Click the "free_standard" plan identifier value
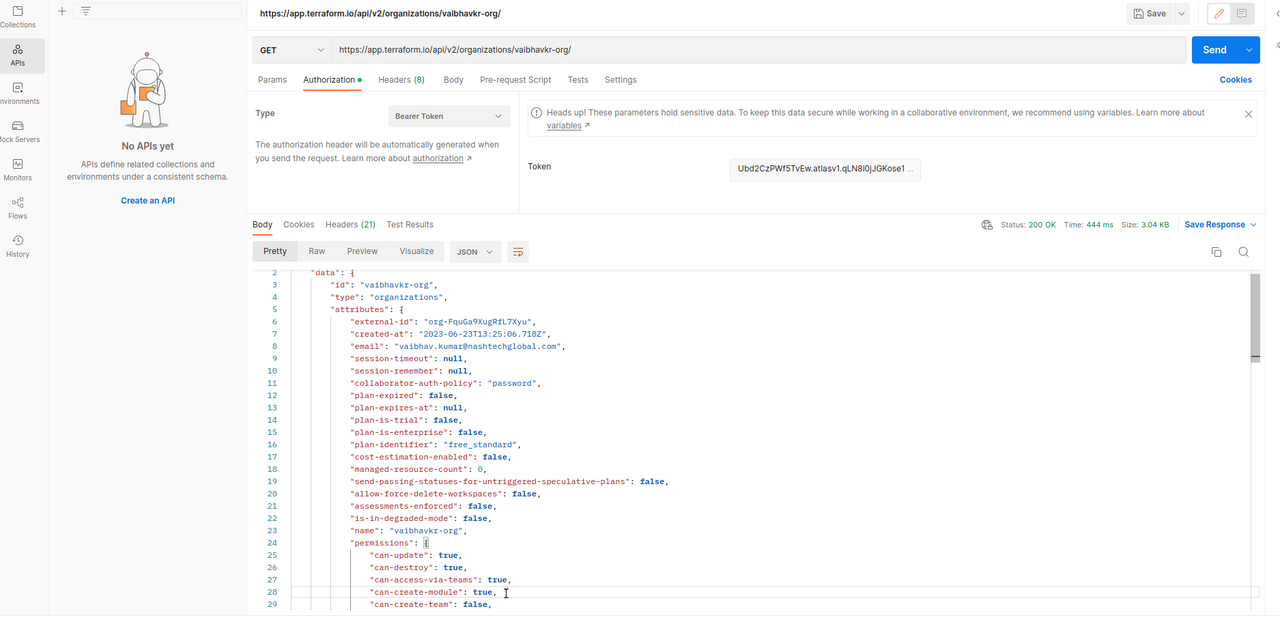Screen dimensions: 1280x618 coord(479,444)
